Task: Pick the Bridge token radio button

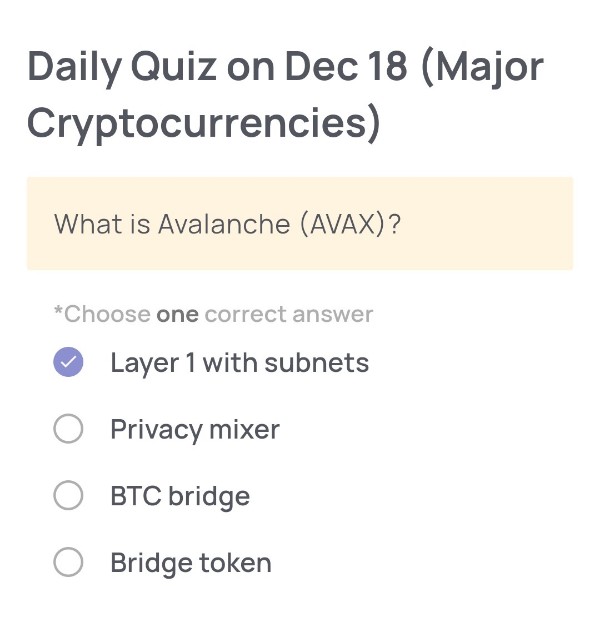Action: pyautogui.click(x=68, y=563)
